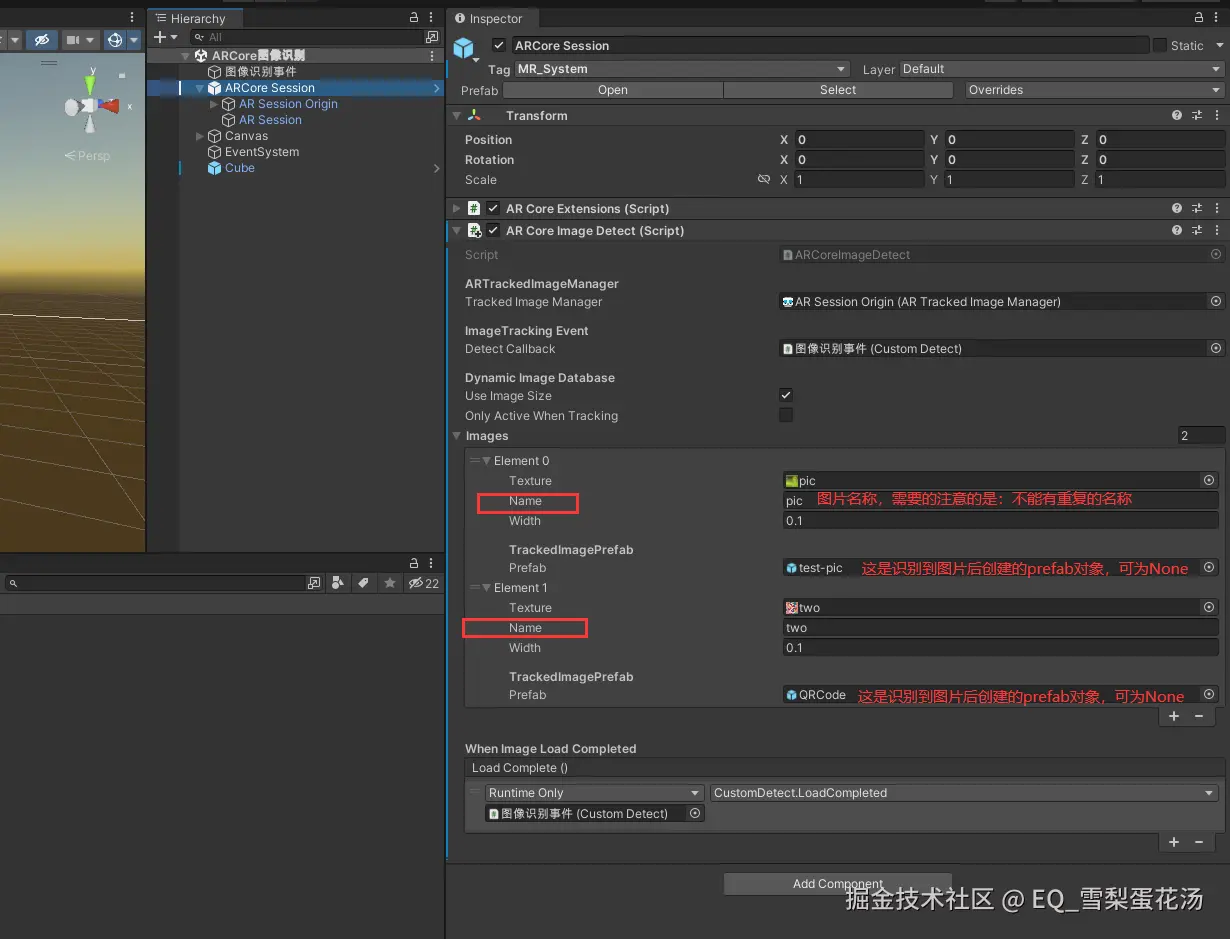Viewport: 1230px width, 939px height.
Task: Click the Hierarchy search-type icon beside search
Action: 432,37
